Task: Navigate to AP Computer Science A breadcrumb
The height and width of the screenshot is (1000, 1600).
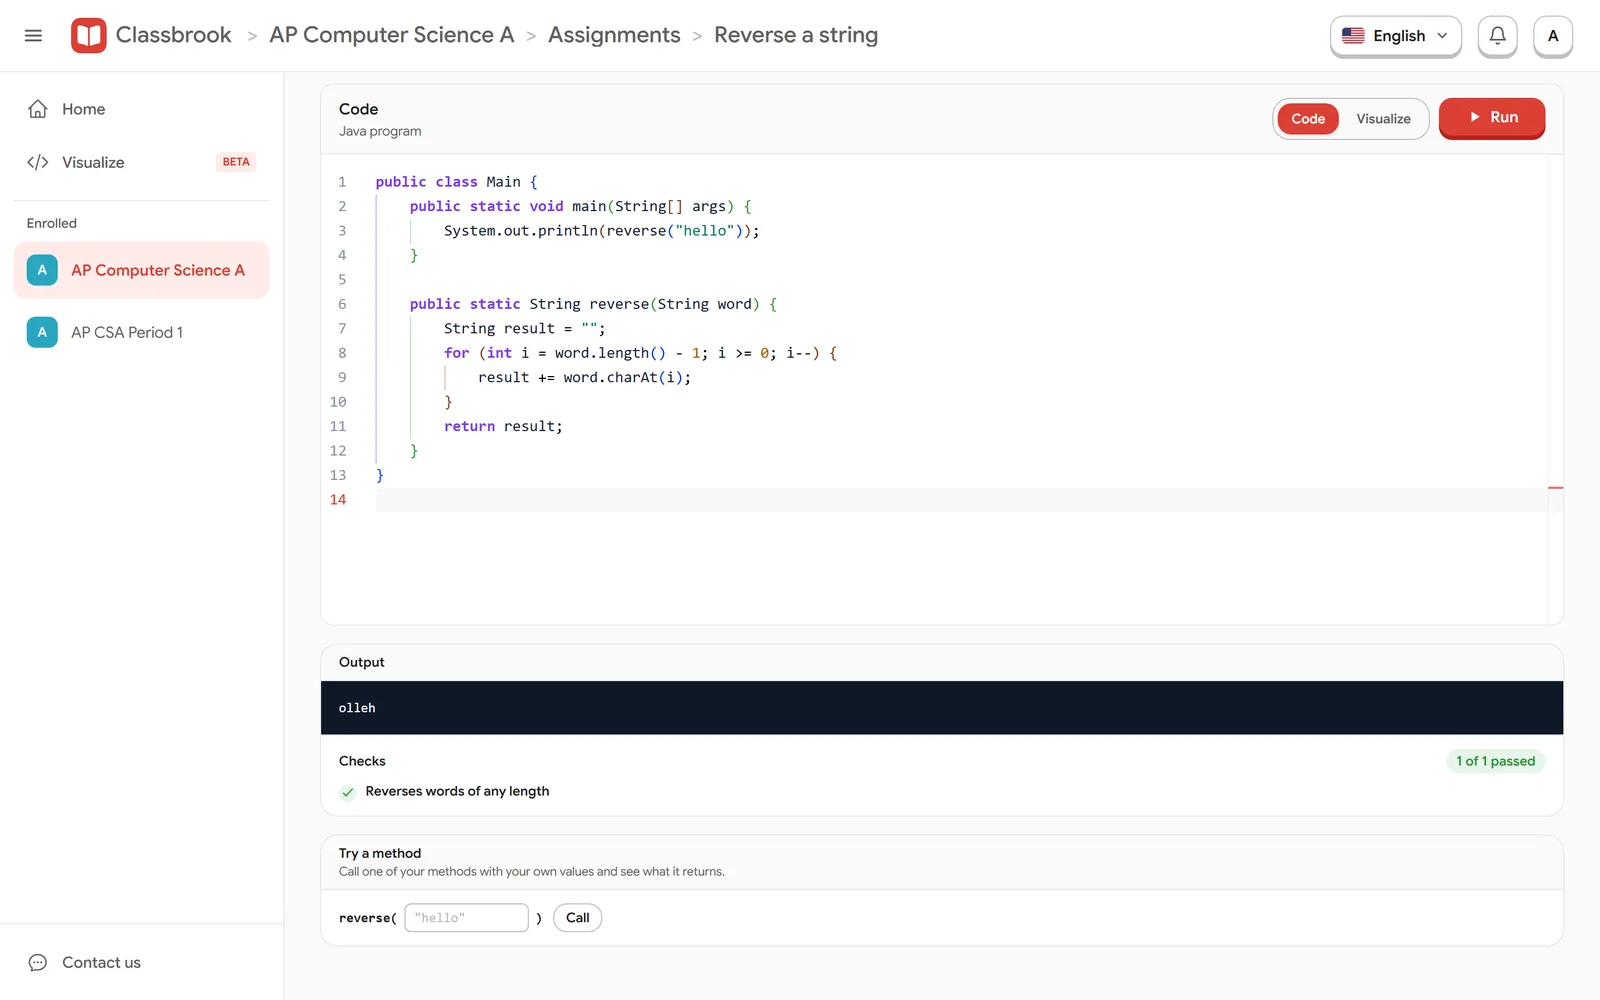Action: click(x=392, y=35)
